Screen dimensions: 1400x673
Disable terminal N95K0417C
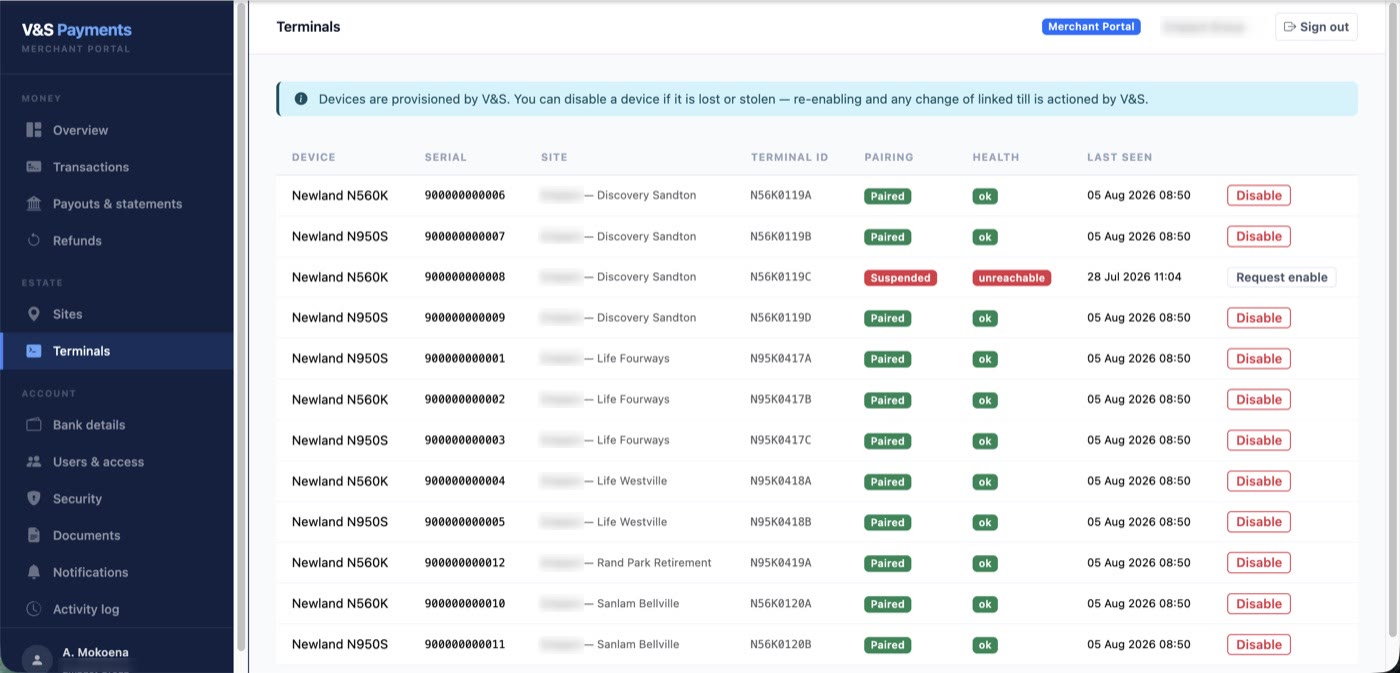click(1258, 440)
